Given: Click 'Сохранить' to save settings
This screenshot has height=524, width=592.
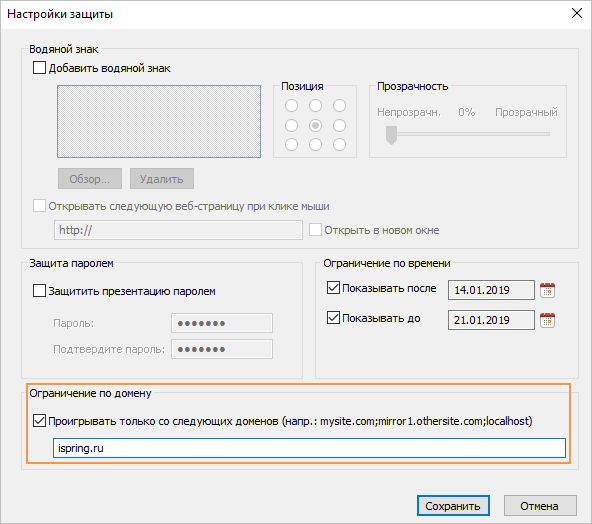Looking at the screenshot, I should 453,506.
